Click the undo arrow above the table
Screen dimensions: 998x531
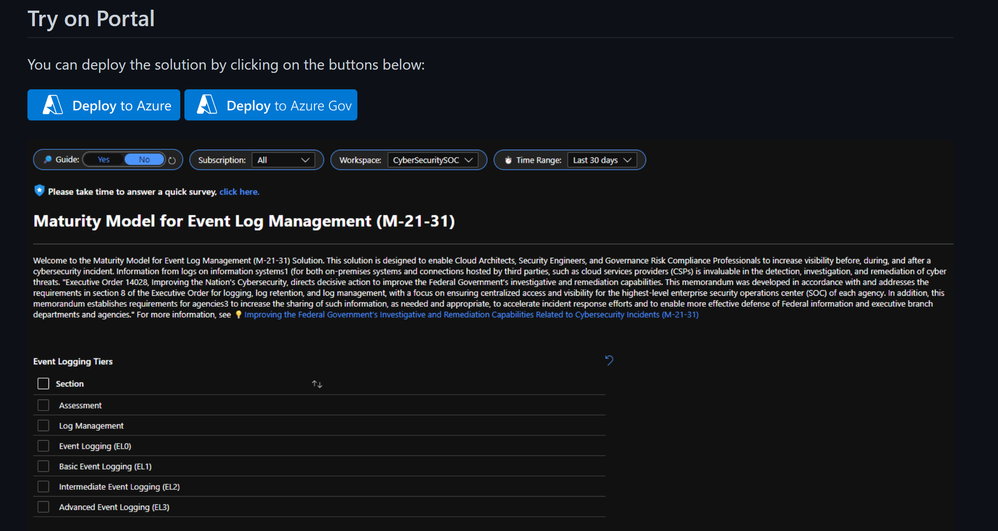coord(609,361)
